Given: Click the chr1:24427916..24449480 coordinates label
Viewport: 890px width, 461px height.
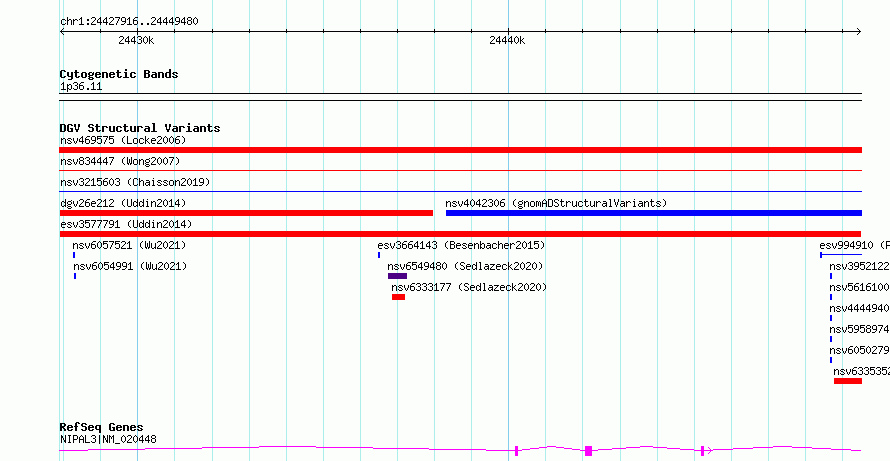Looking at the screenshot, I should [129, 22].
